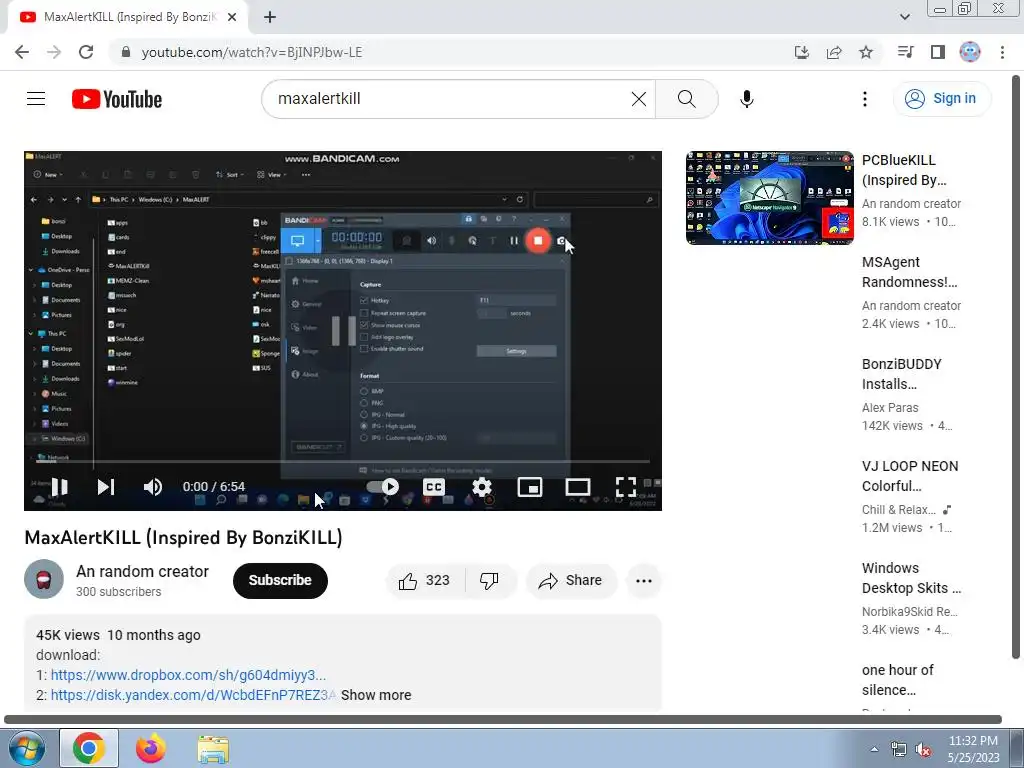Start voice search with the microphone

pos(746,99)
